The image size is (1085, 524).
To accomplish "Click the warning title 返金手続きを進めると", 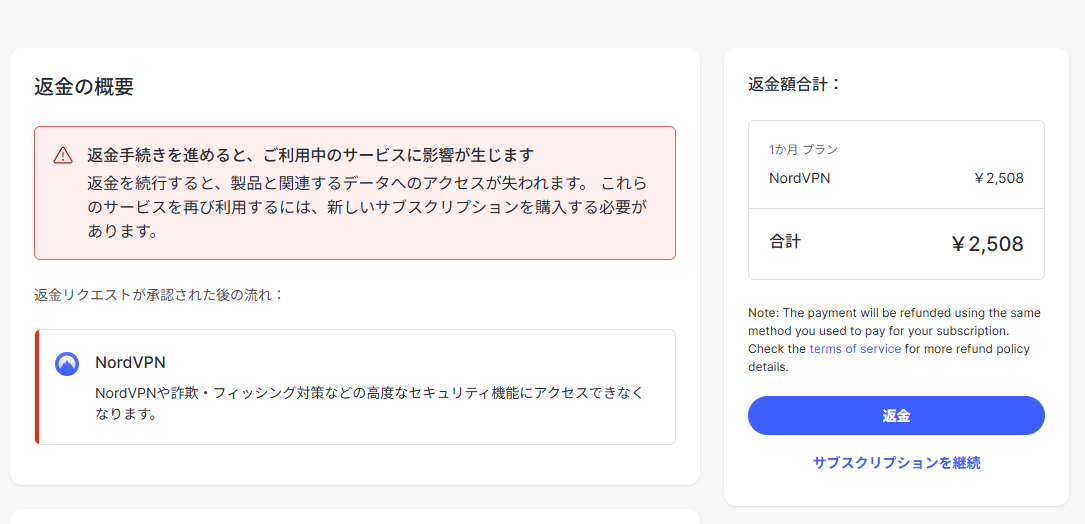I will 311,154.
